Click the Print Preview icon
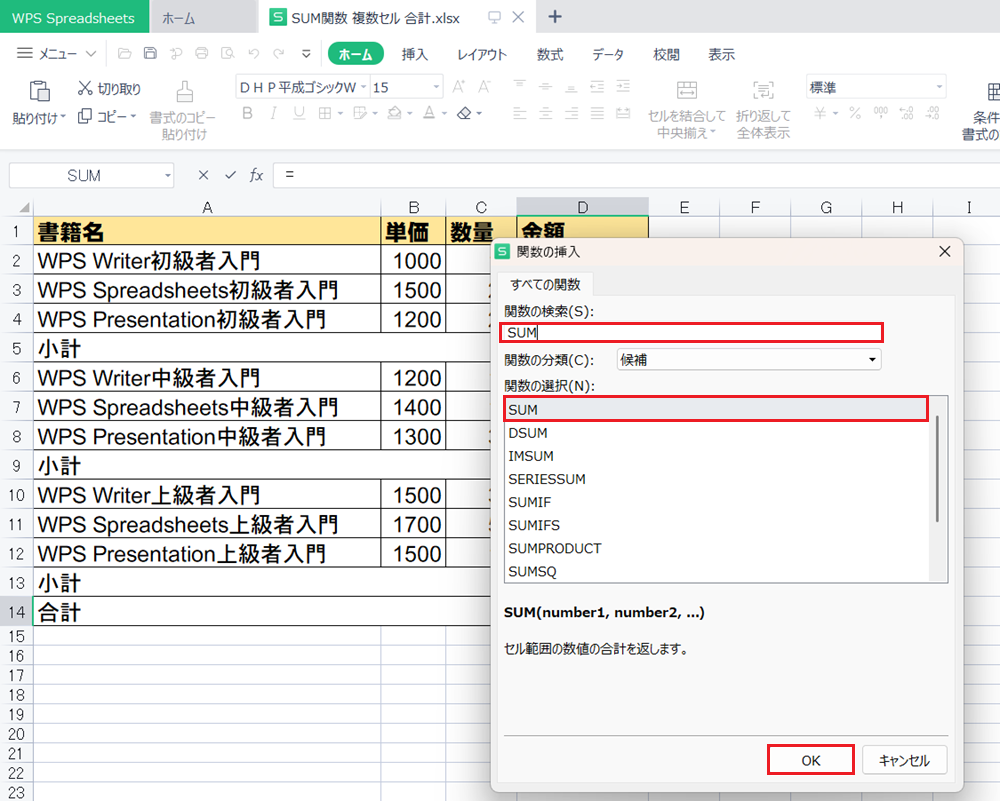Image resolution: width=1000 pixels, height=801 pixels. [228, 54]
